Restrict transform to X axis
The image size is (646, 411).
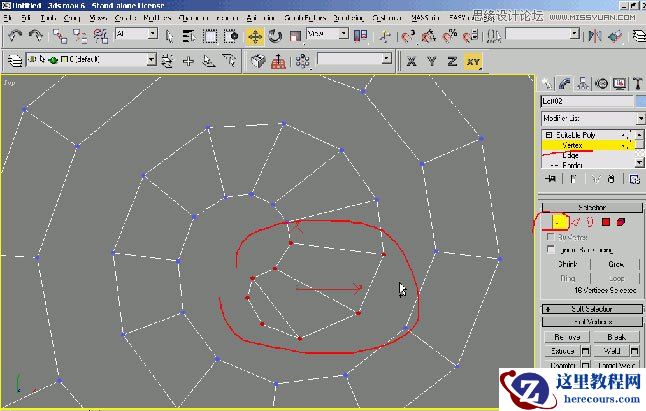(x=411, y=62)
